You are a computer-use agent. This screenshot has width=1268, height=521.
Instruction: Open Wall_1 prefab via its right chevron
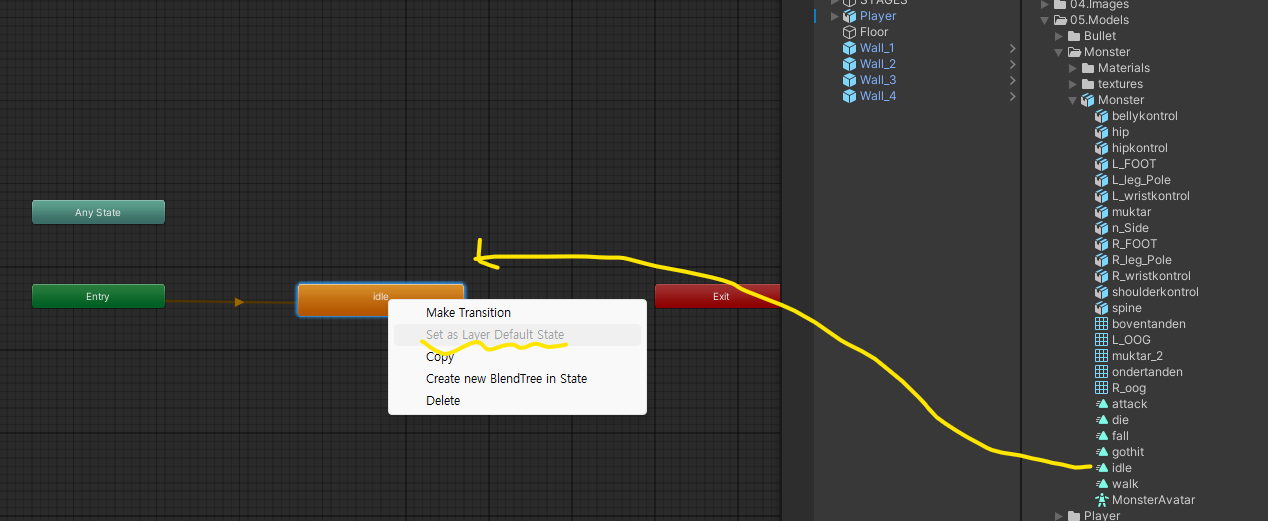pyautogui.click(x=1012, y=48)
